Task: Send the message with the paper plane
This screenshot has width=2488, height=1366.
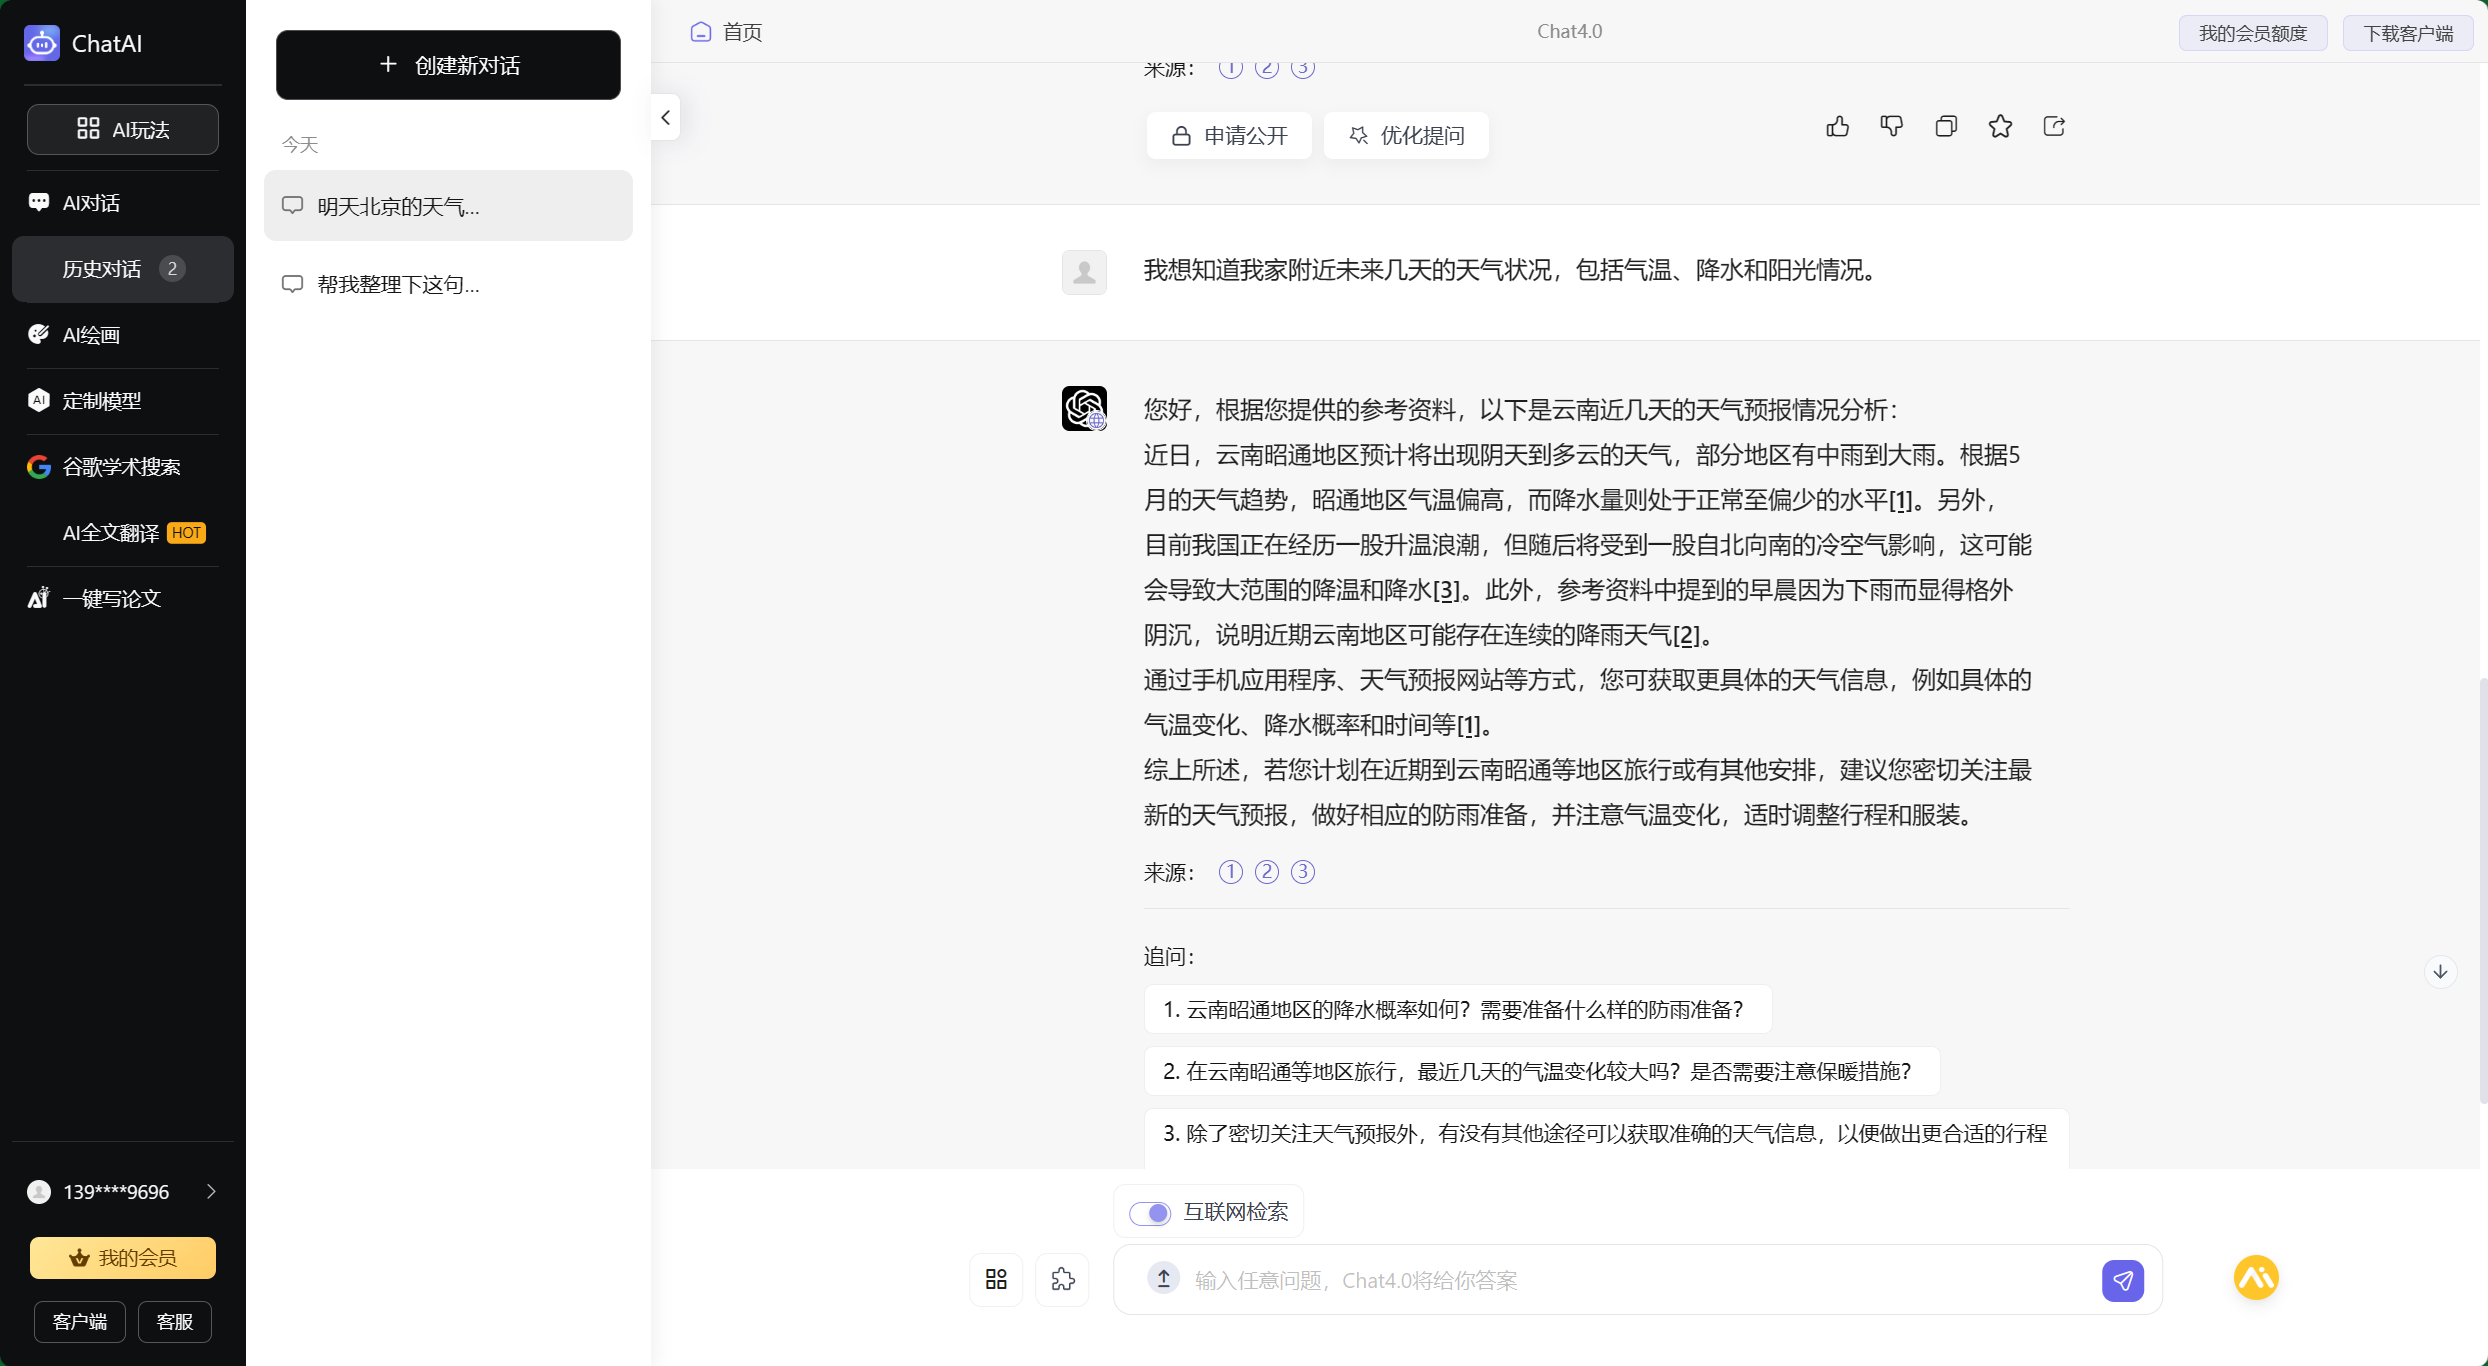Action: click(x=2124, y=1280)
